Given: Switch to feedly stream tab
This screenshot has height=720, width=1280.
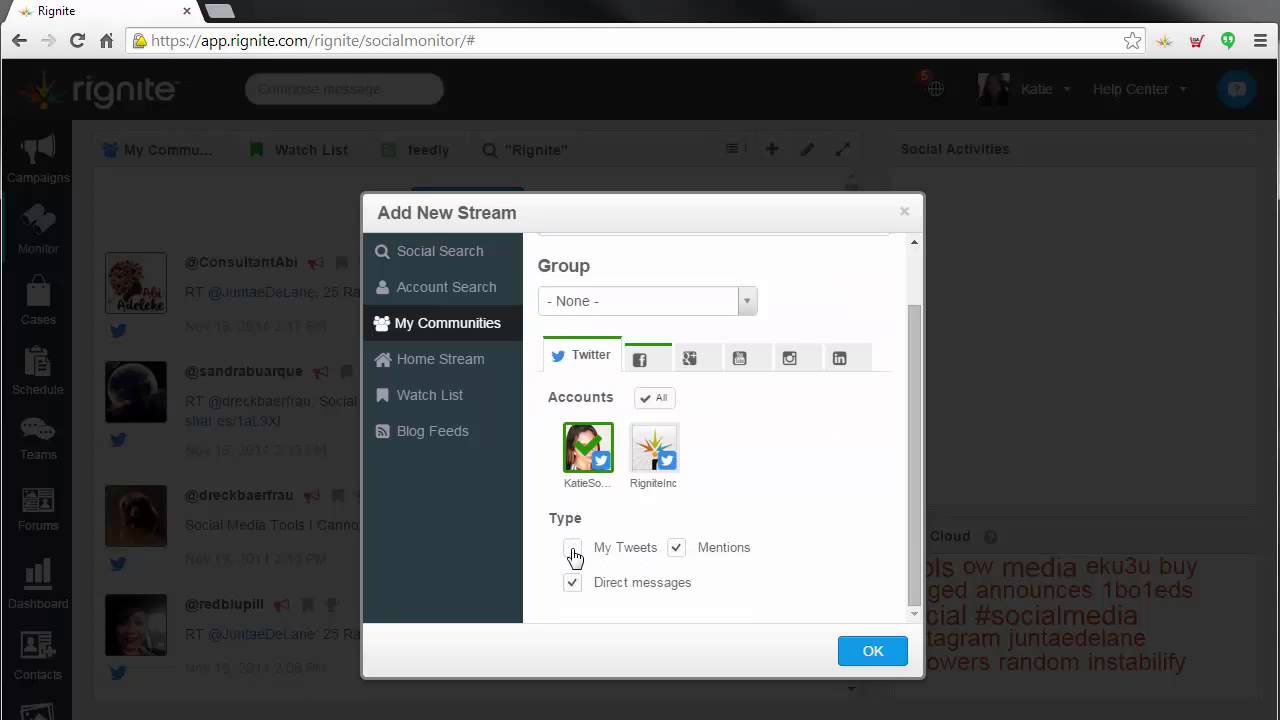Looking at the screenshot, I should 416,150.
